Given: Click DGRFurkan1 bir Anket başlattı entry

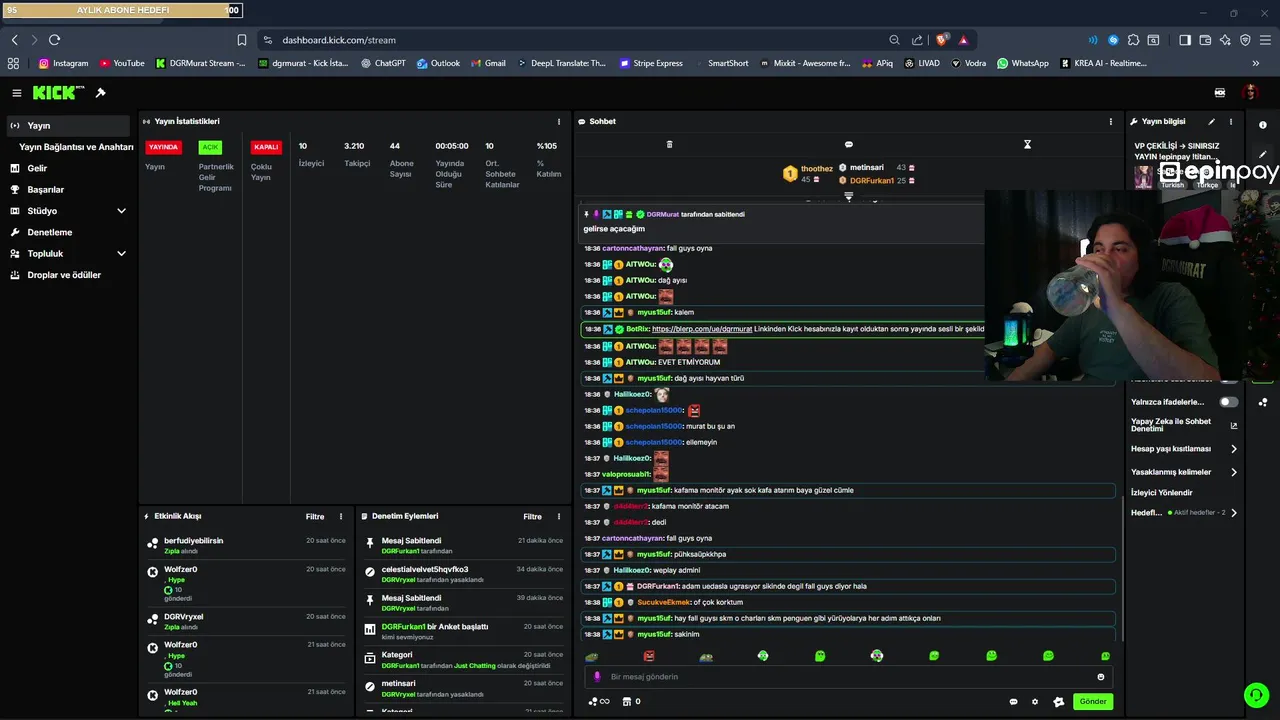Looking at the screenshot, I should click(x=435, y=627).
